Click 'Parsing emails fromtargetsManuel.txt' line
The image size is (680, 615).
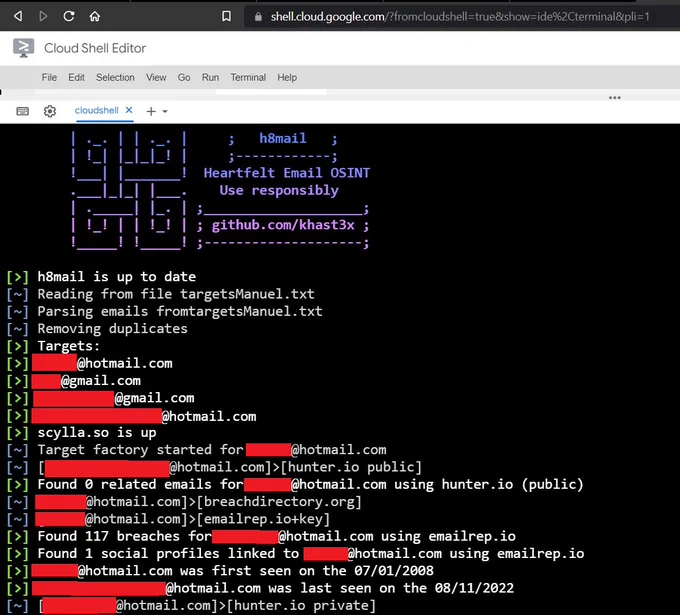(x=180, y=311)
